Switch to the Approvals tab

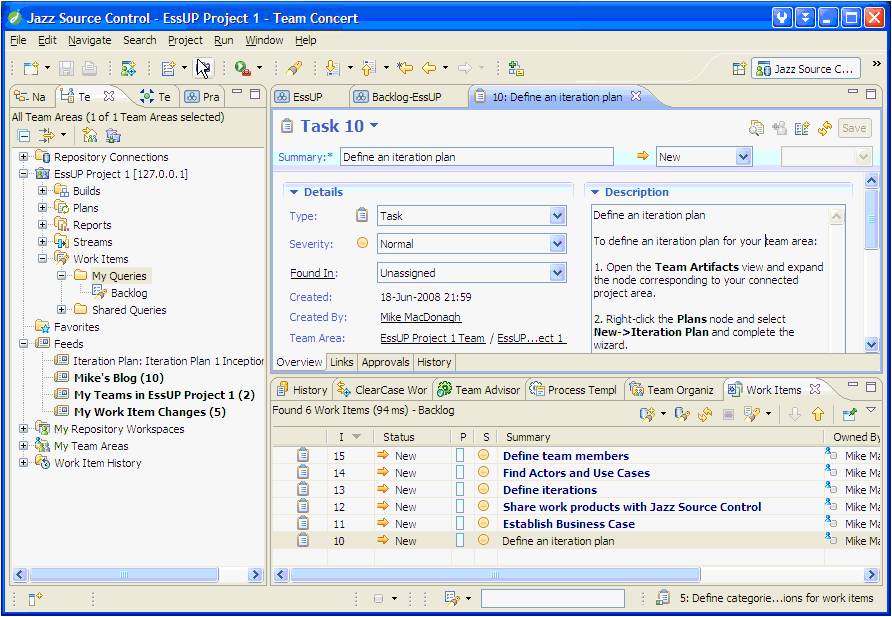pos(385,362)
